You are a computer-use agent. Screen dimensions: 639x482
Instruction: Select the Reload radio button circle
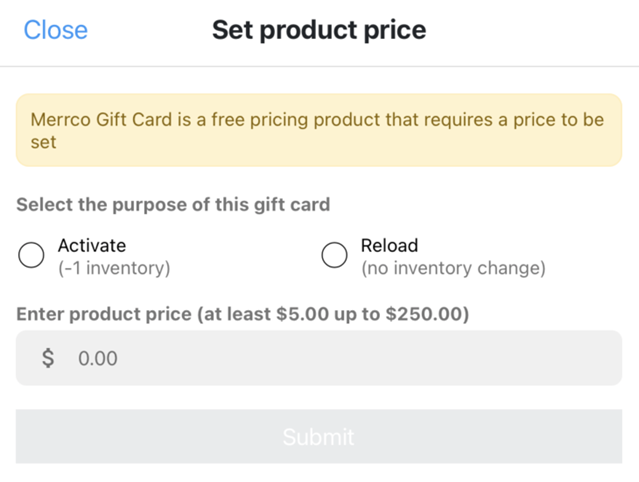point(334,256)
